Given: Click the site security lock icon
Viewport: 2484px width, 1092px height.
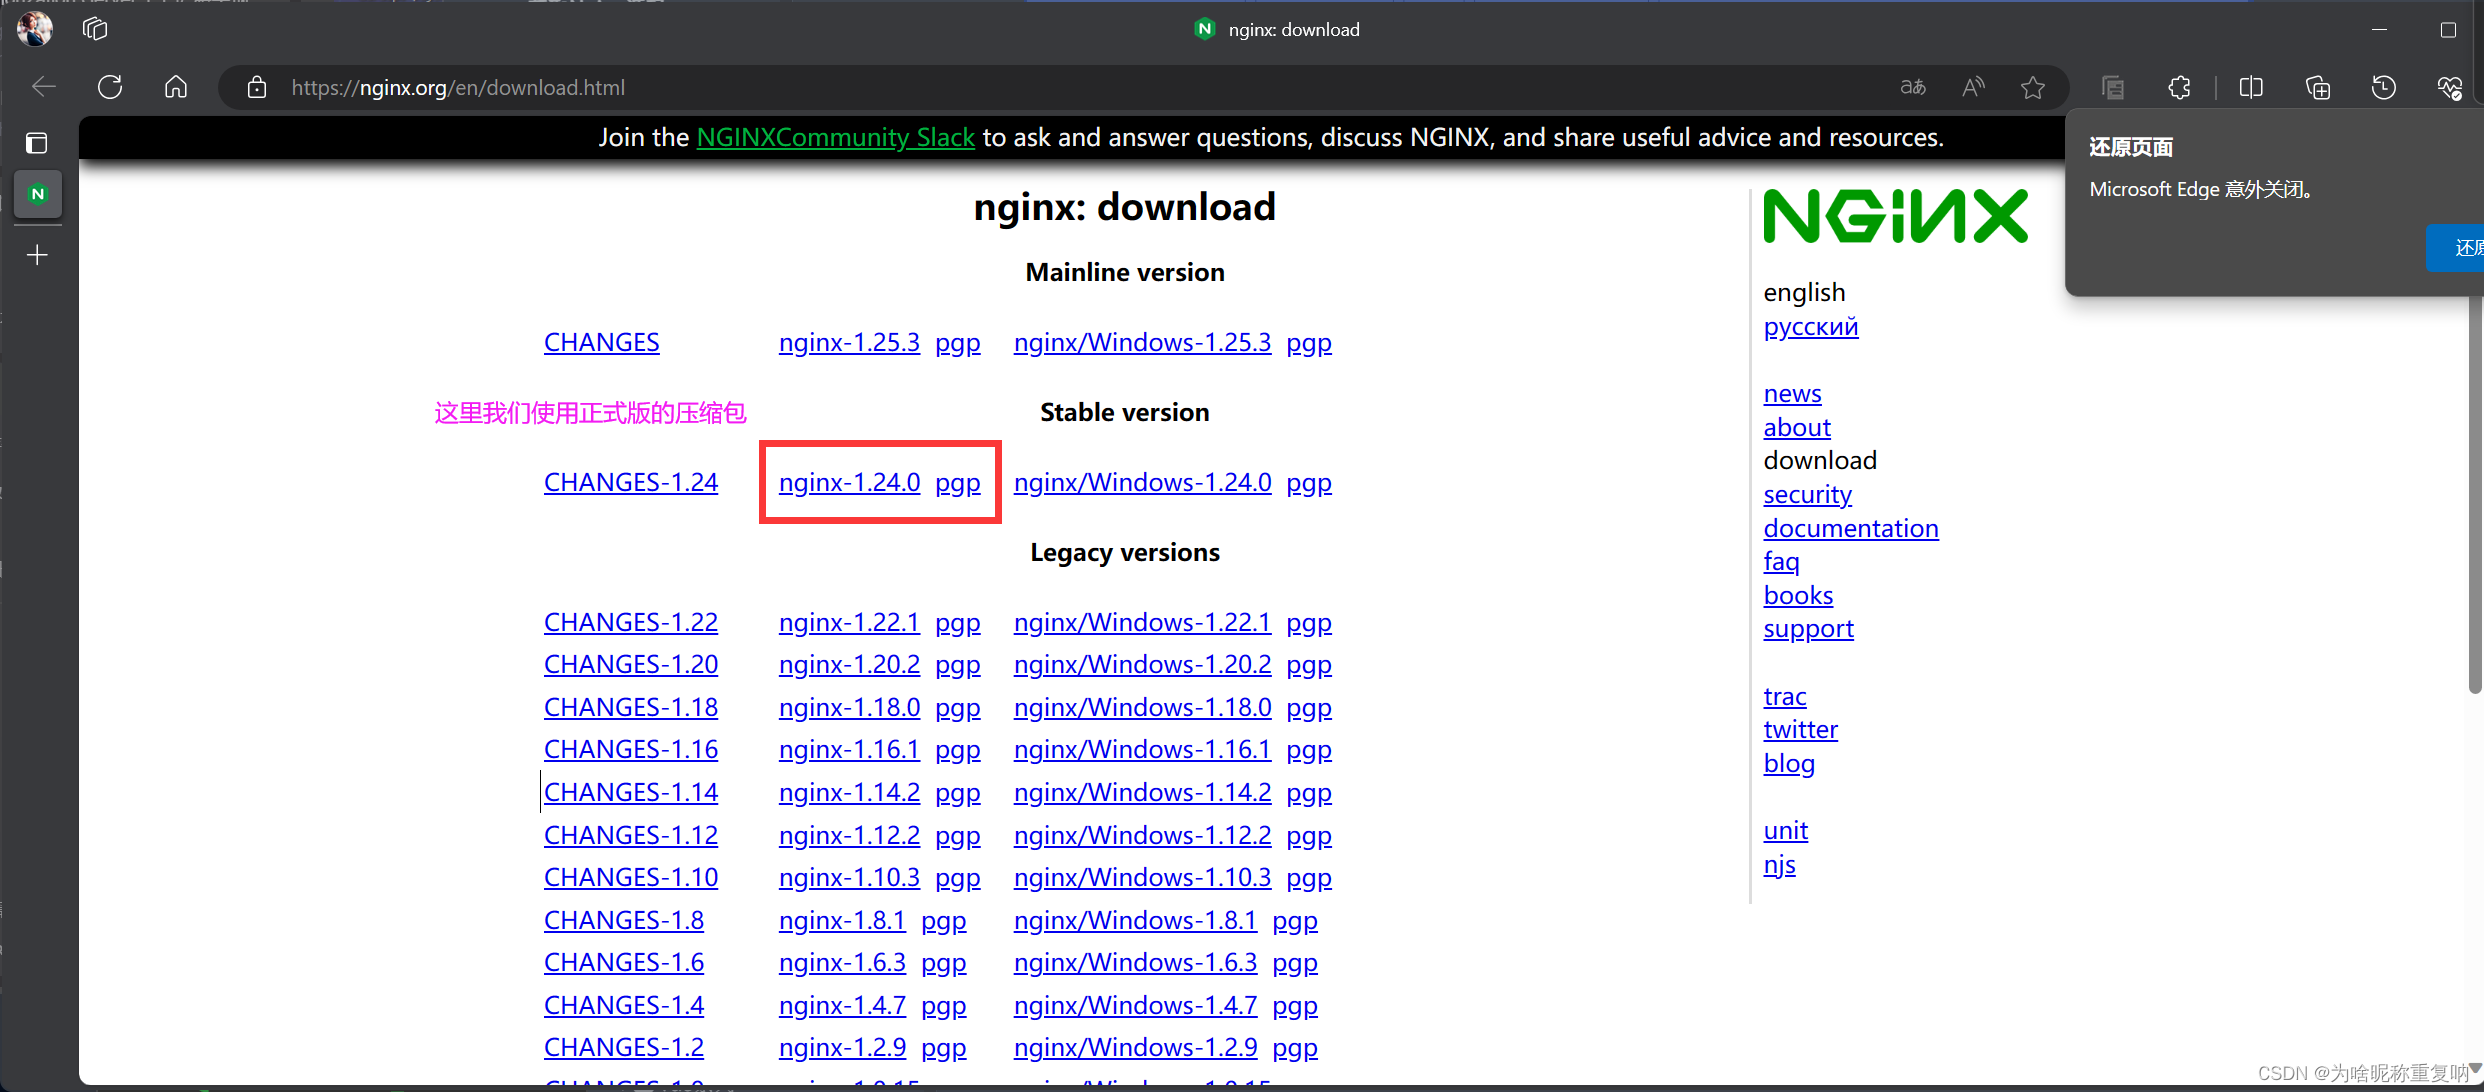Looking at the screenshot, I should (x=257, y=87).
